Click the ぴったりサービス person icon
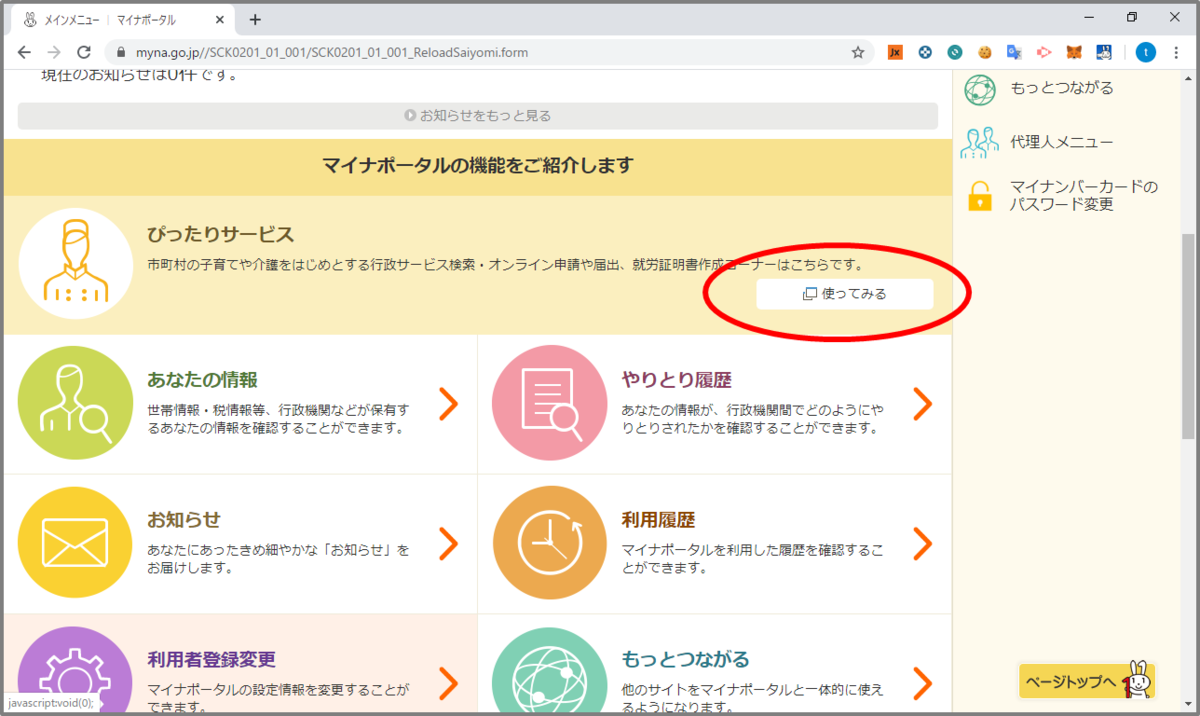 [75, 262]
